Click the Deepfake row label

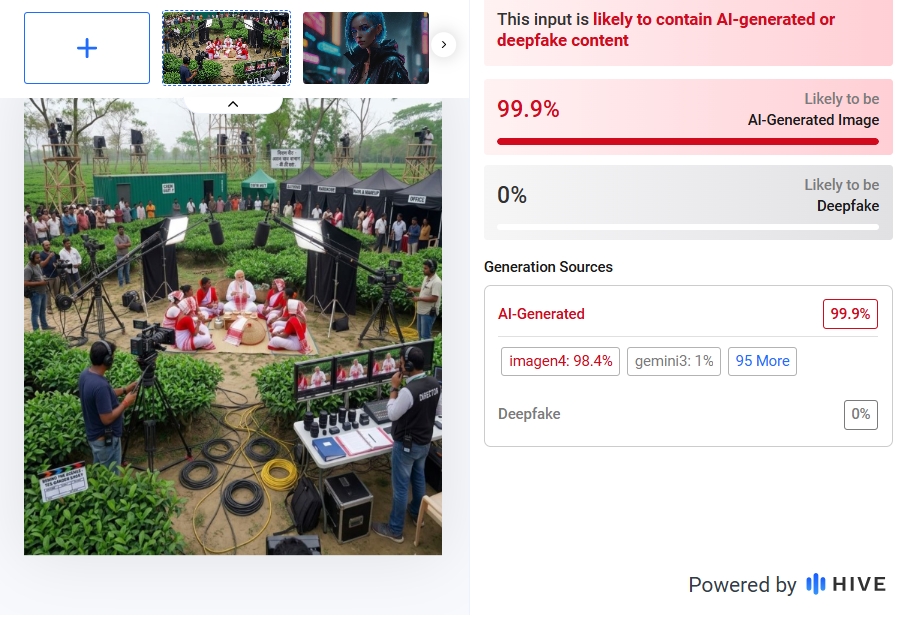click(529, 414)
